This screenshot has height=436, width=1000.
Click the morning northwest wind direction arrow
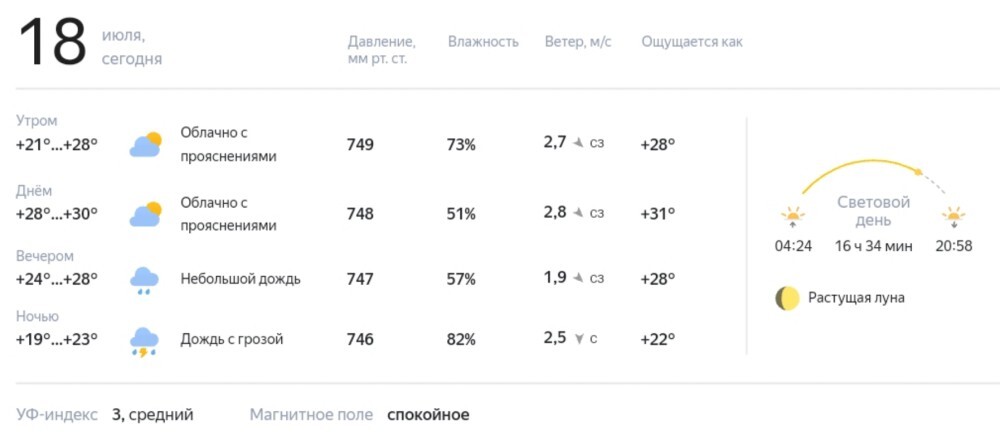(578, 143)
